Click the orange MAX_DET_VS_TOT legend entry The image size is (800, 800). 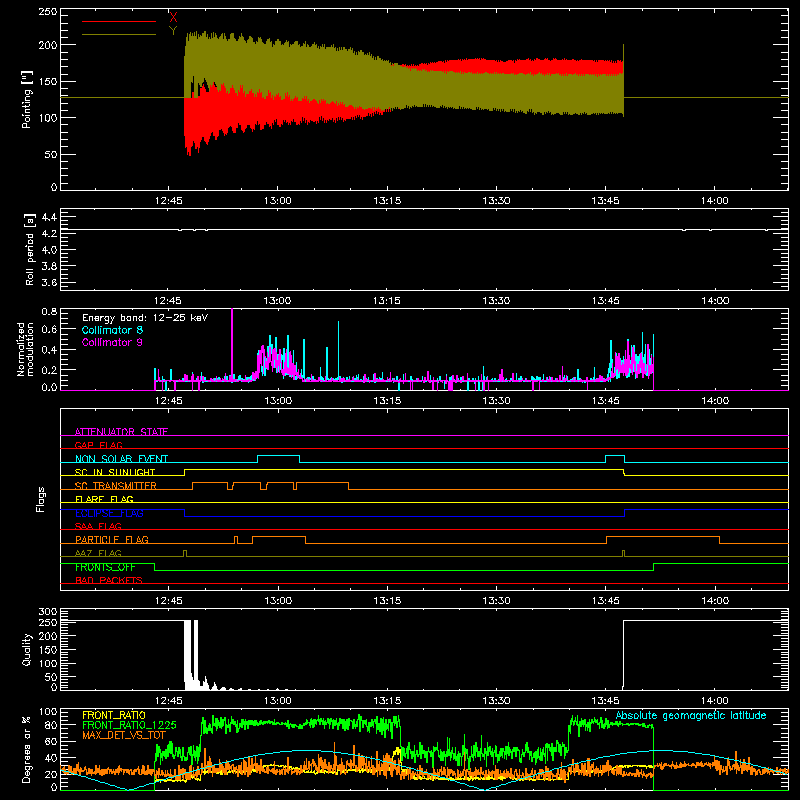pos(124,735)
